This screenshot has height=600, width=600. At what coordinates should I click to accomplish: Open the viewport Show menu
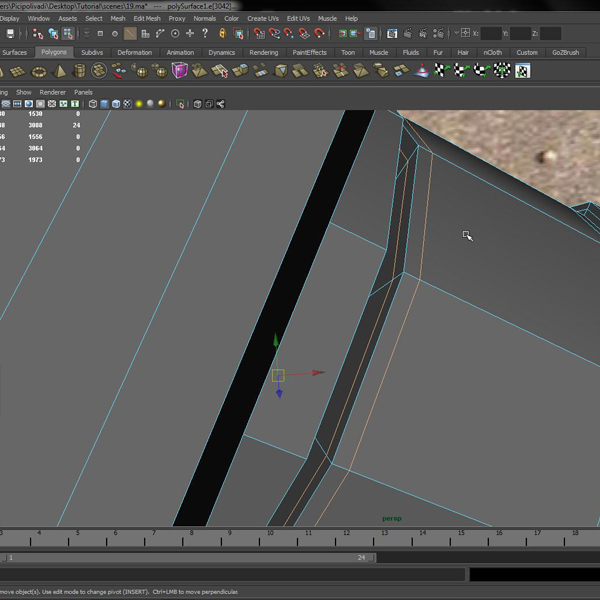point(24,92)
